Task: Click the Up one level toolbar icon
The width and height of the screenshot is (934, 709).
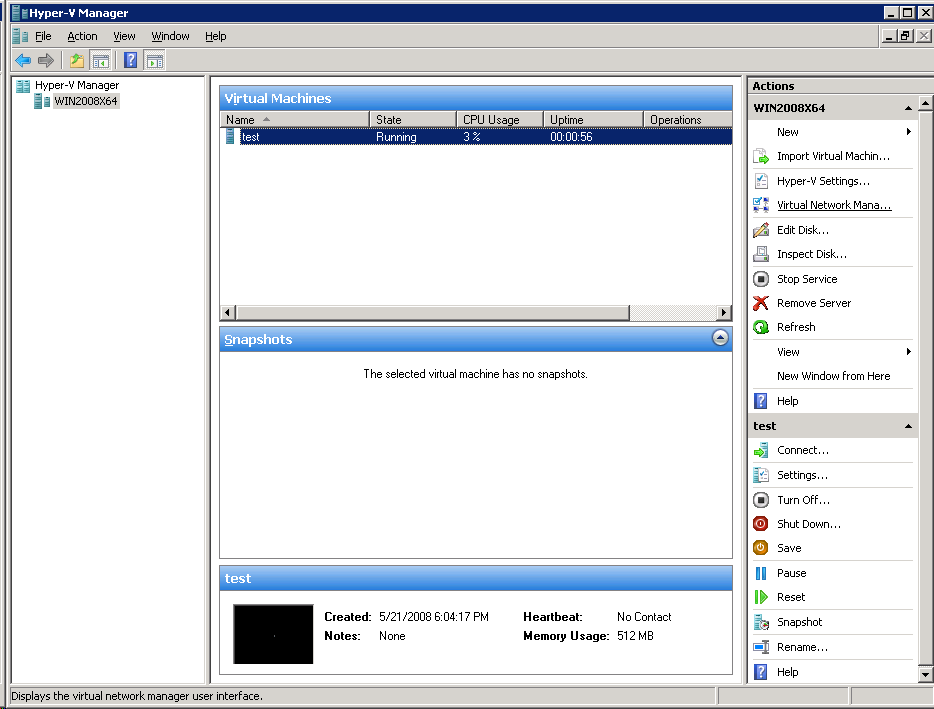Action: 77,60
